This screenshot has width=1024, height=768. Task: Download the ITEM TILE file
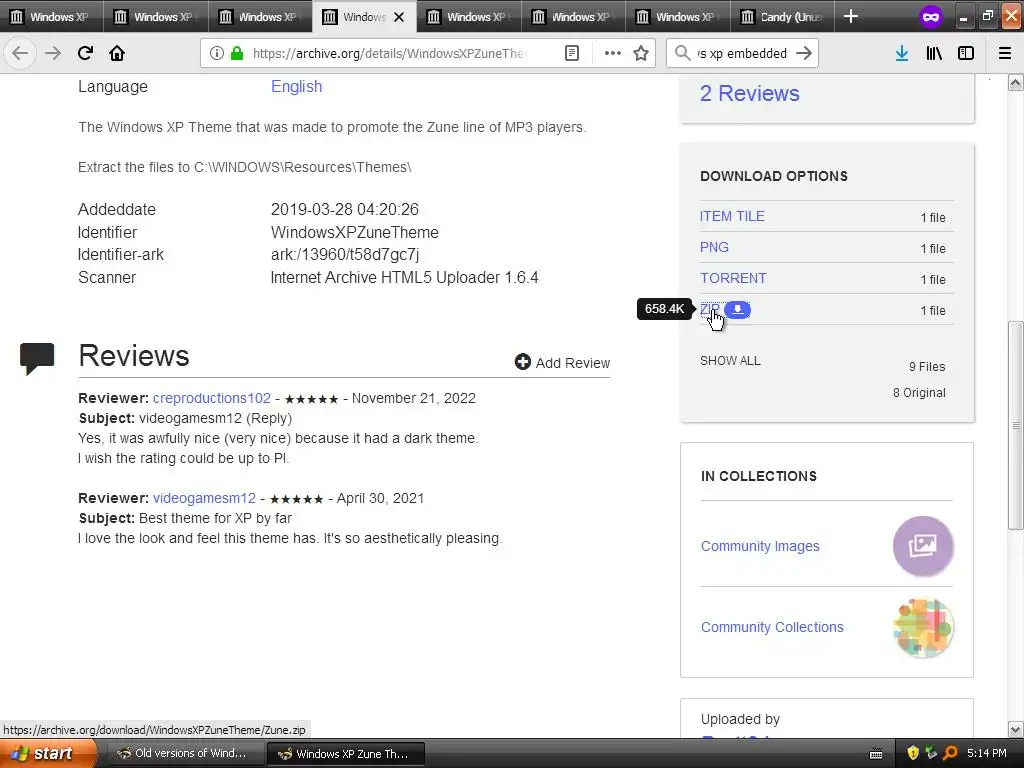[732, 216]
